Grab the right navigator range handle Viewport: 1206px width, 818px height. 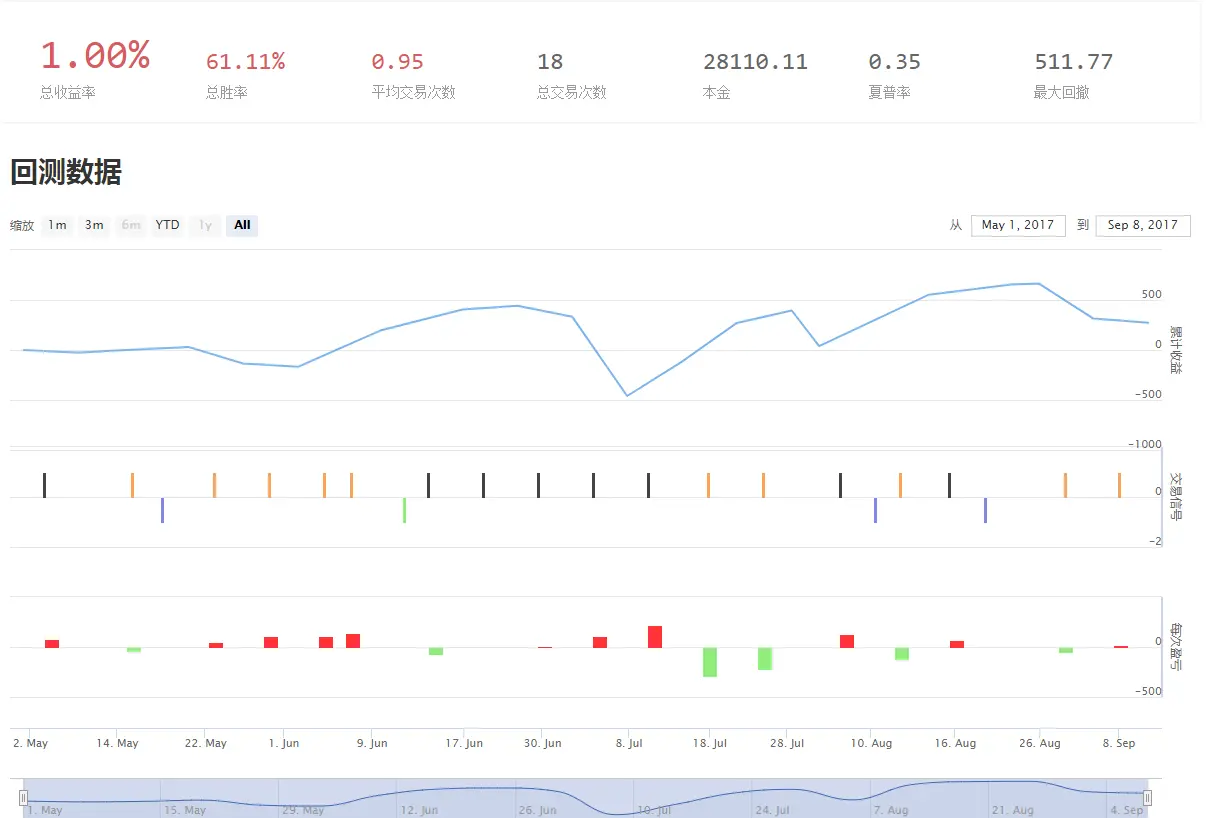[1148, 797]
